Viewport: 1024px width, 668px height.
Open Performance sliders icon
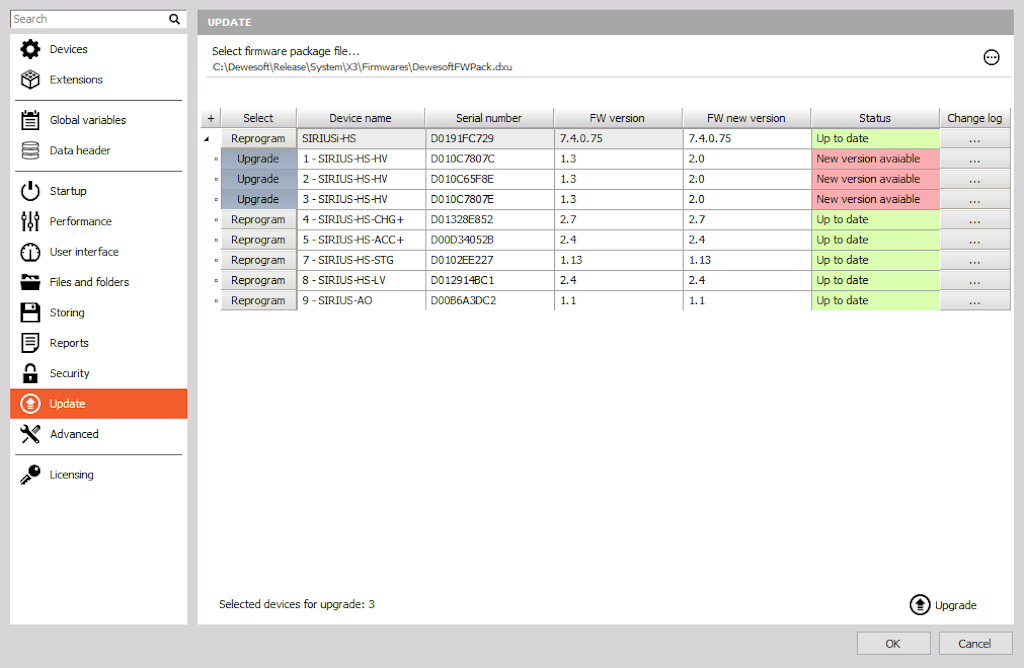point(30,221)
